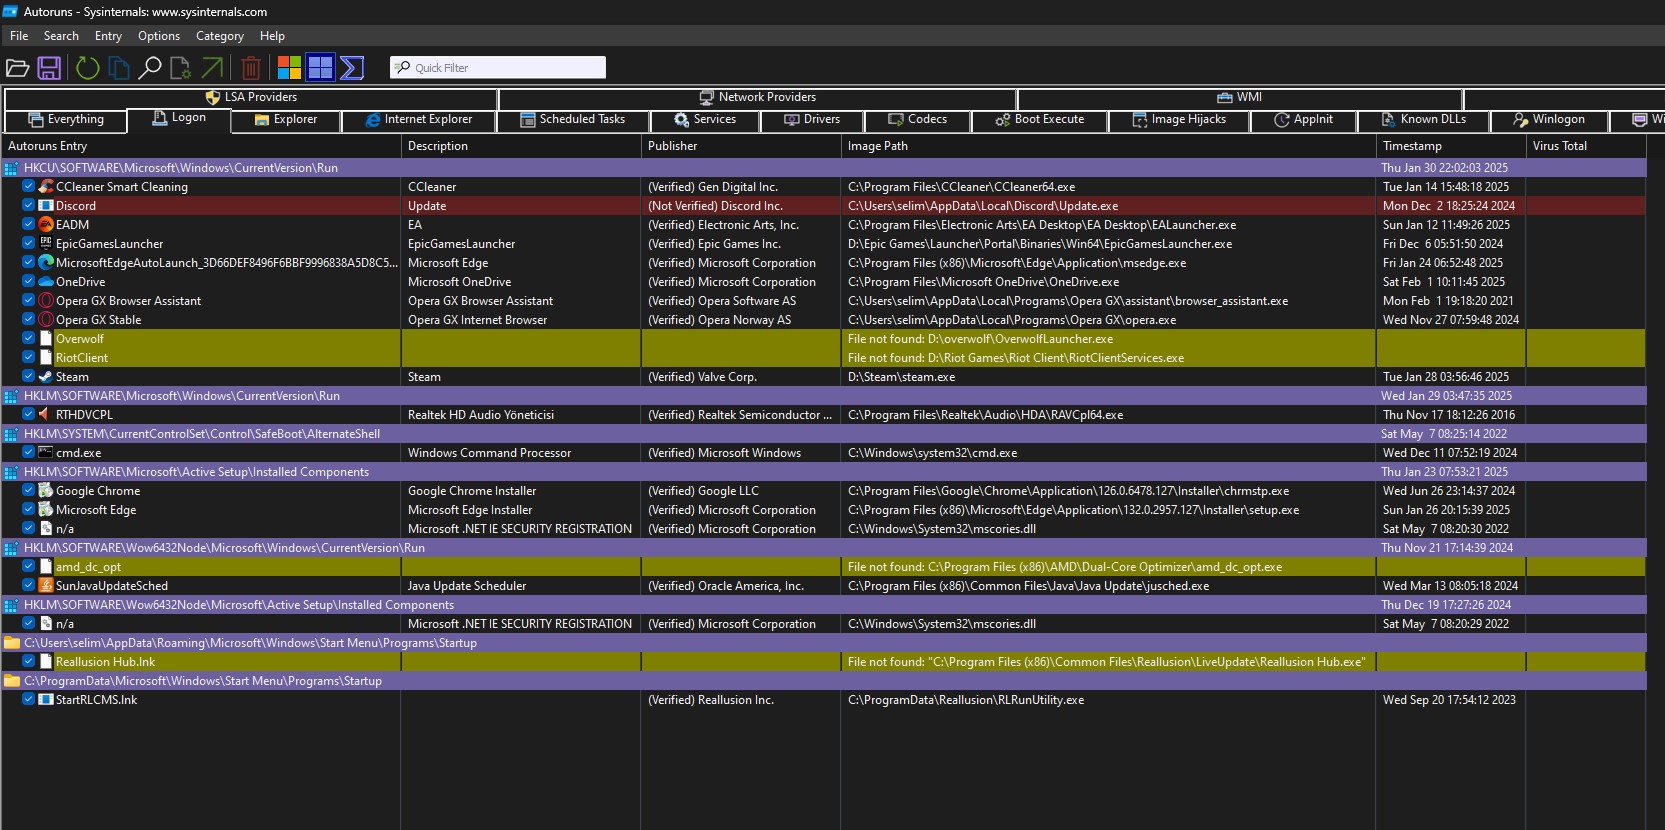Toggle the SunJavaUpdateSched entry checkbox
The height and width of the screenshot is (830, 1665).
point(29,585)
